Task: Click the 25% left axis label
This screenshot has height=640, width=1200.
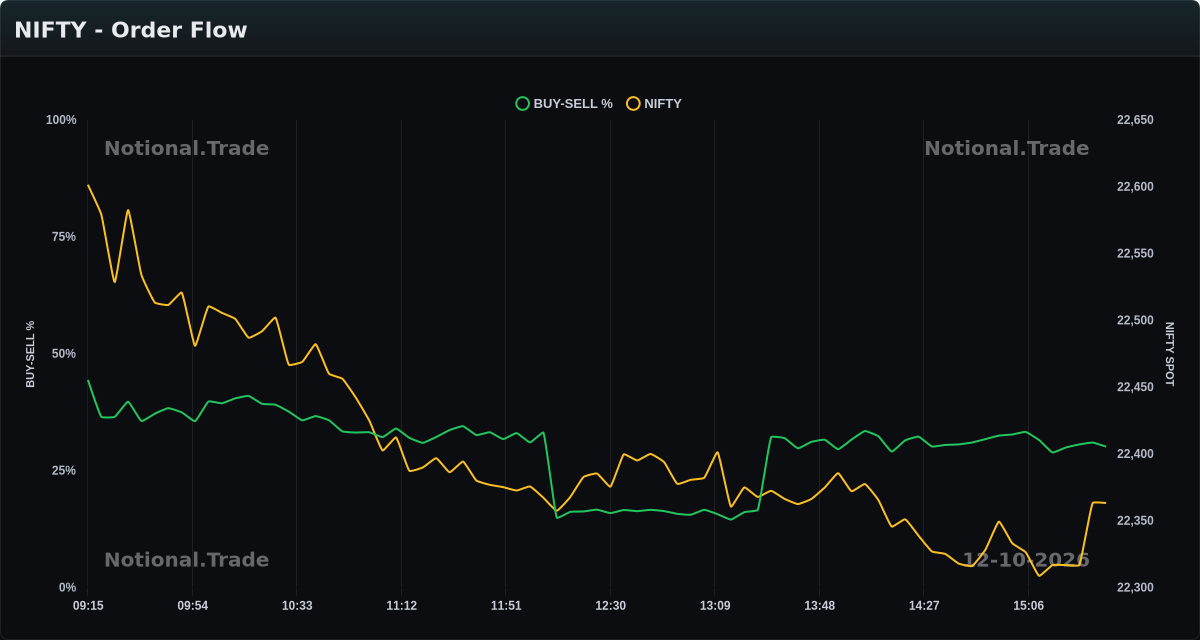Action: click(x=64, y=471)
